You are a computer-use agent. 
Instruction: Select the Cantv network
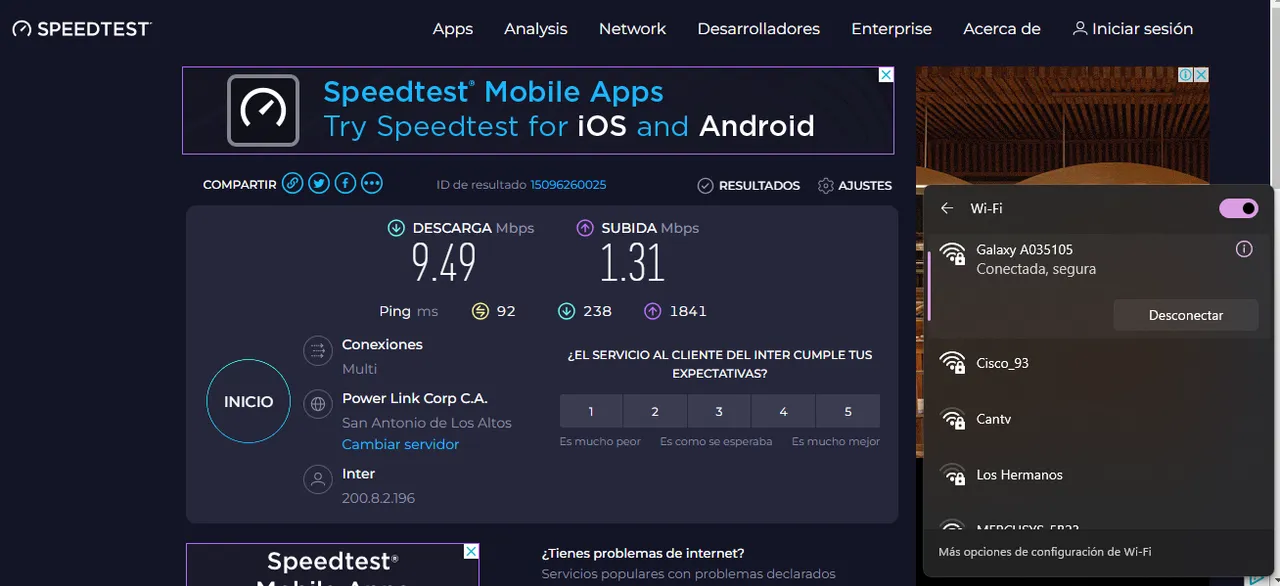point(1098,419)
